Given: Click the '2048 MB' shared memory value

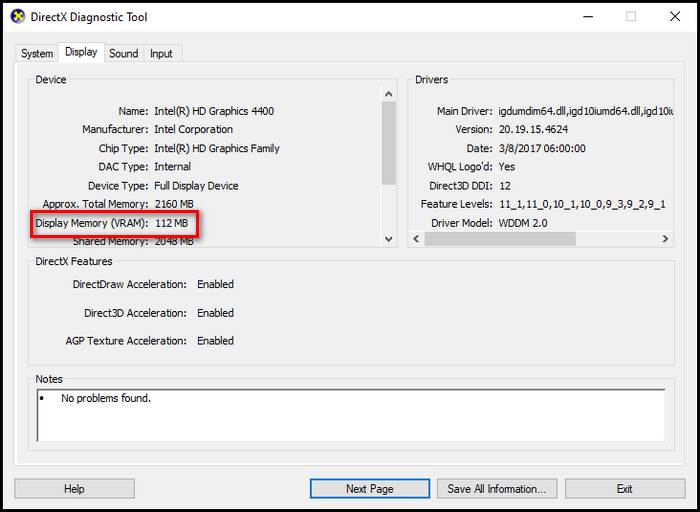Looking at the screenshot, I should (174, 241).
